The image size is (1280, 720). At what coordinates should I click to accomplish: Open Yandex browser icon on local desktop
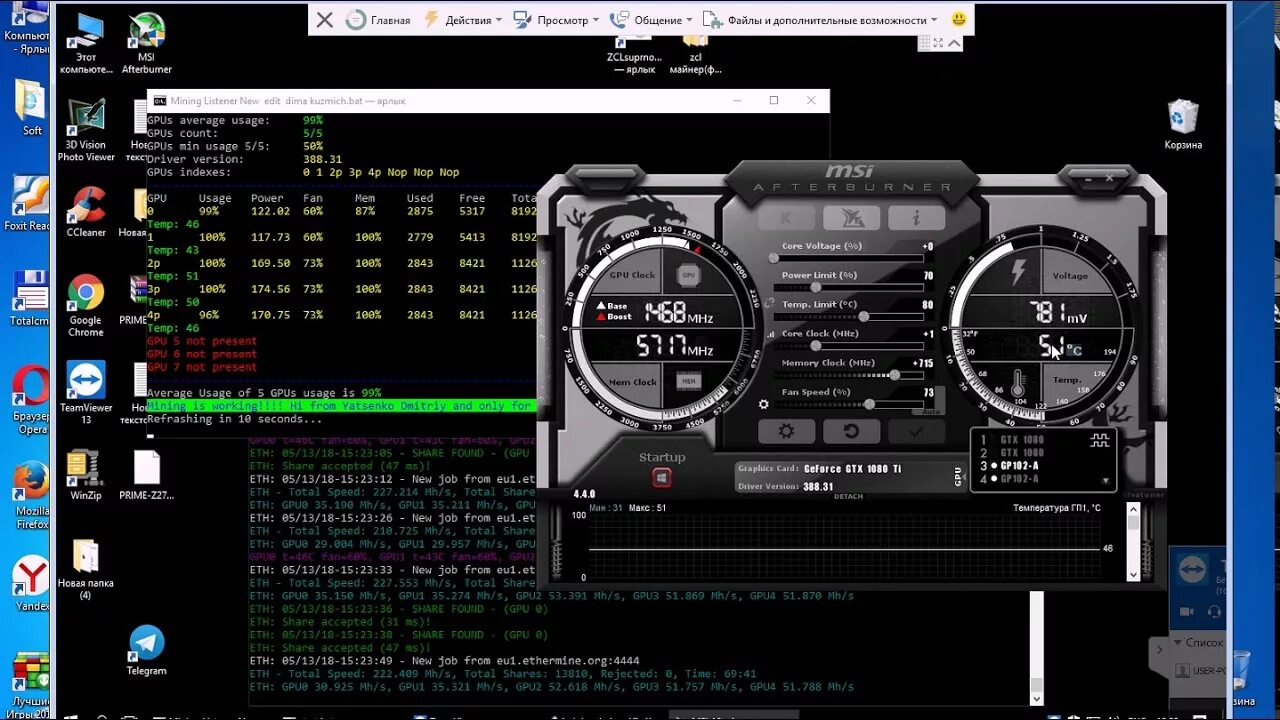point(30,583)
